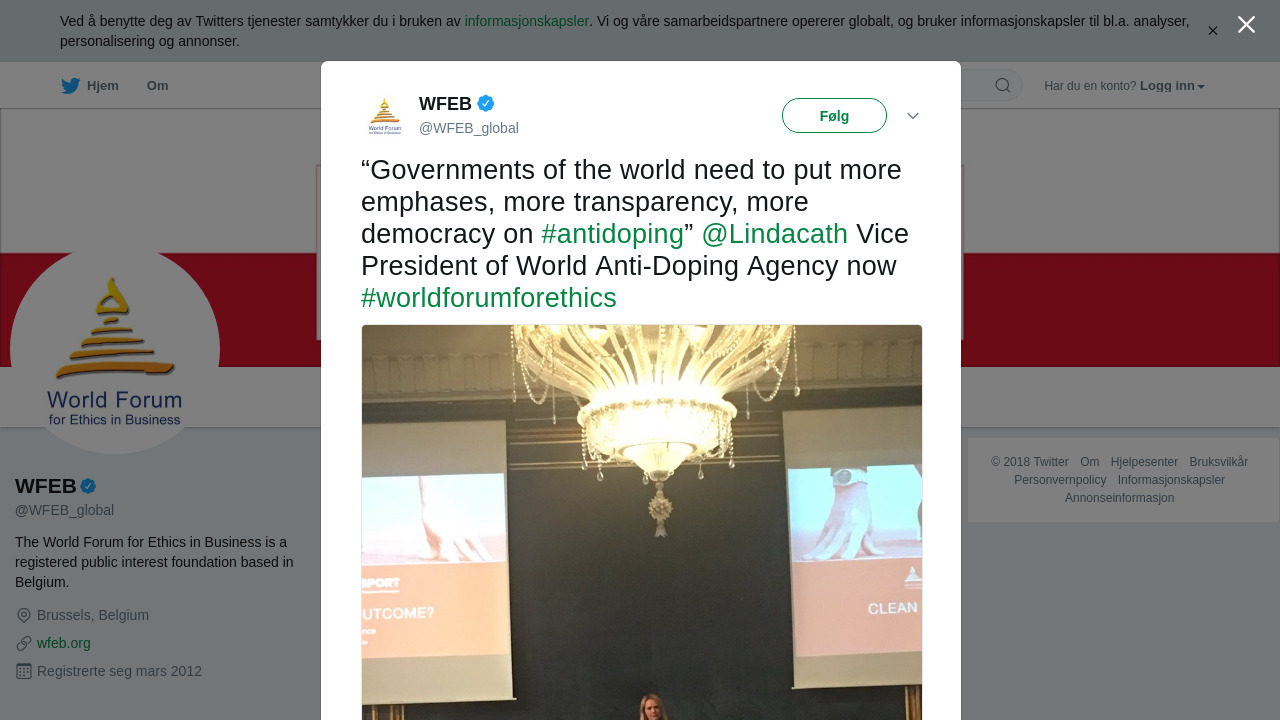
Task: Open the Logg inn dropdown
Action: 1172,86
